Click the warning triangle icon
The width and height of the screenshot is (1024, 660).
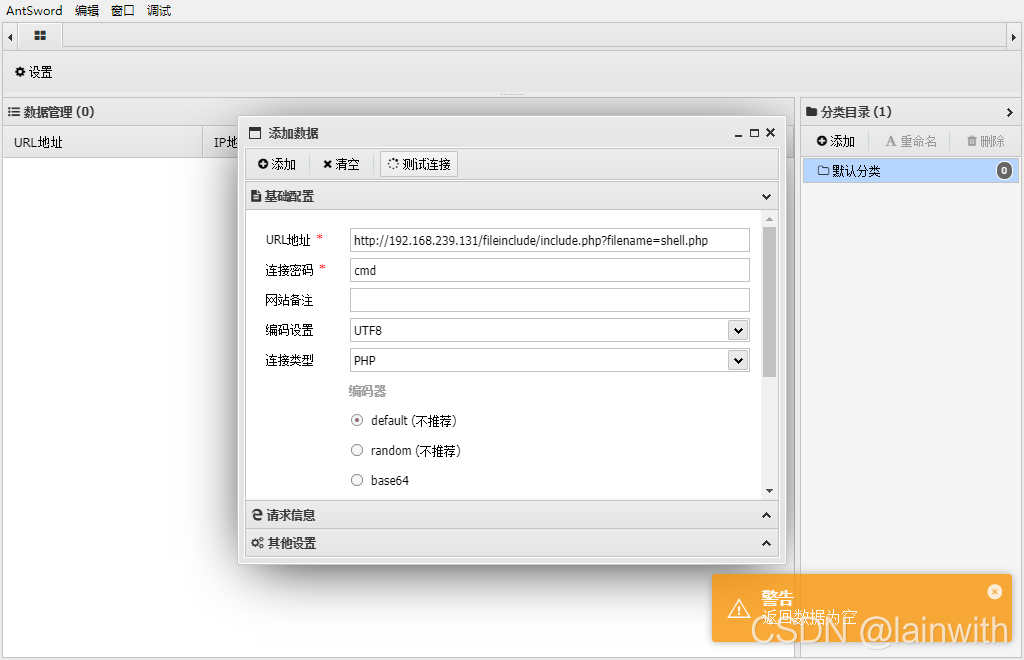[x=739, y=608]
